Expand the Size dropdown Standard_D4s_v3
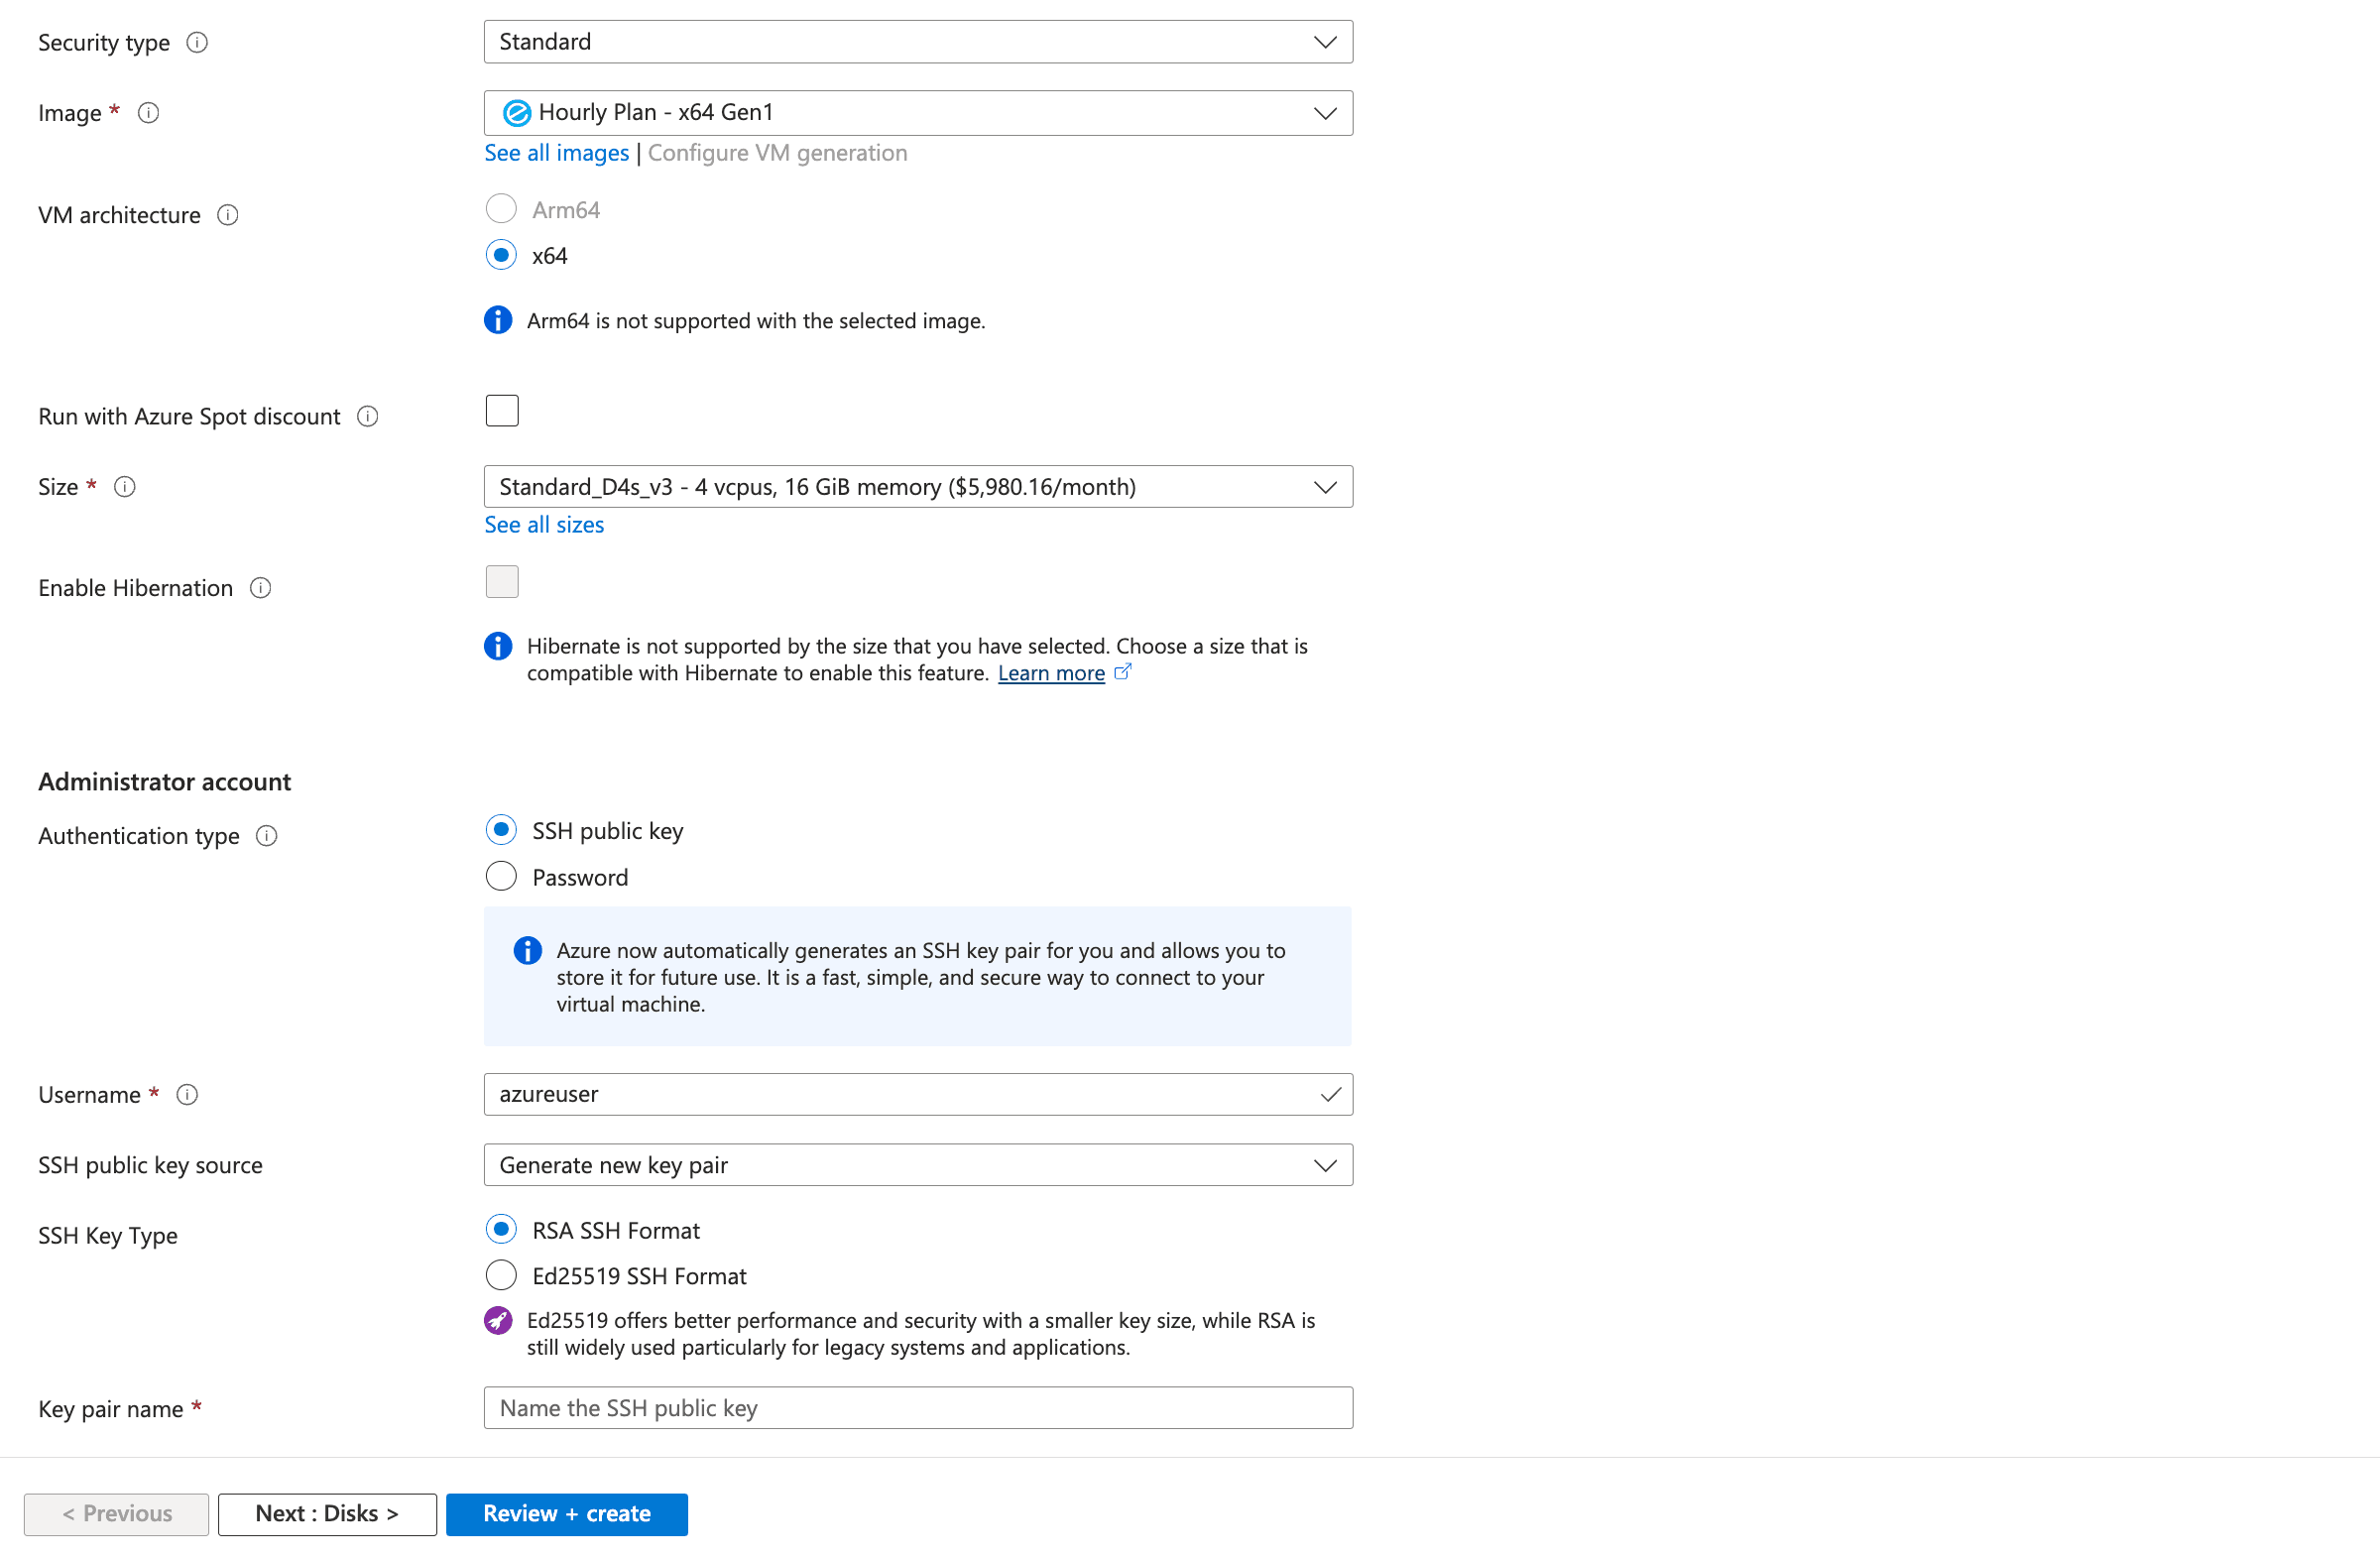The height and width of the screenshot is (1559, 2380). pos(917,487)
